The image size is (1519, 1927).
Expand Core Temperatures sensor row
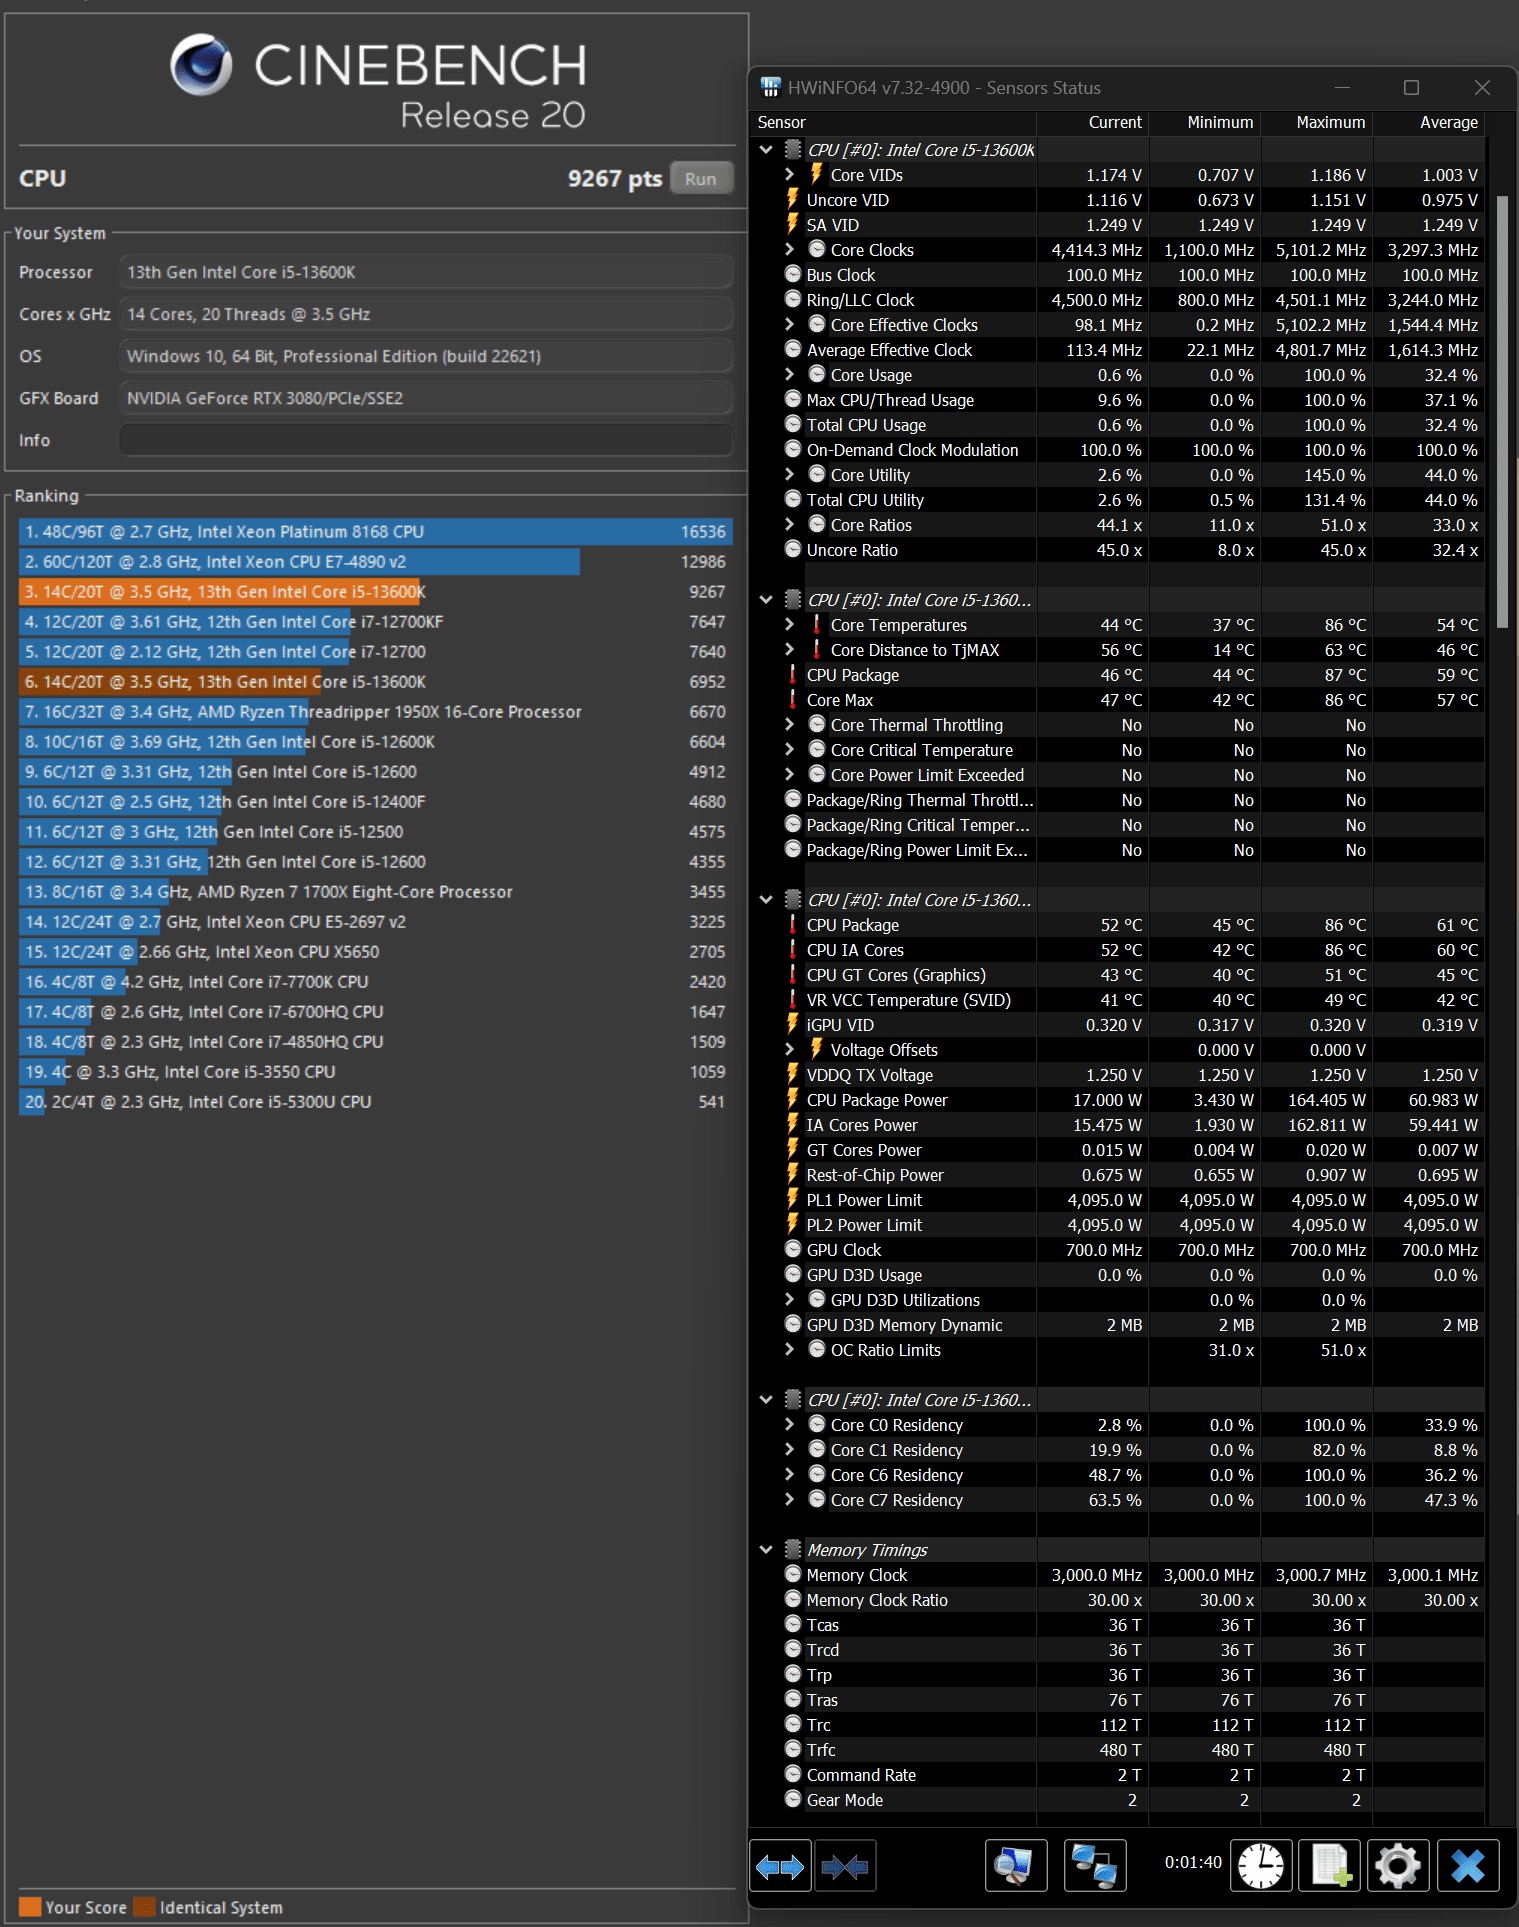pos(789,625)
